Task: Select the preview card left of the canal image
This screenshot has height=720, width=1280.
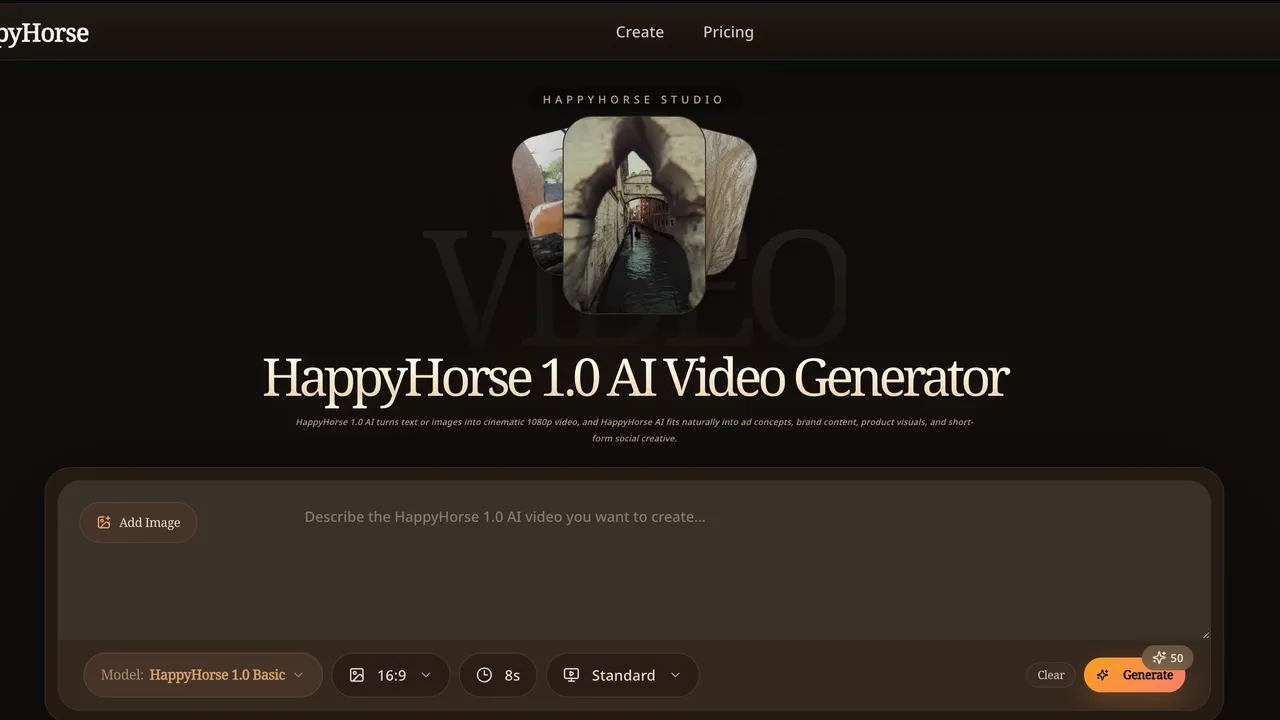Action: [x=538, y=201]
